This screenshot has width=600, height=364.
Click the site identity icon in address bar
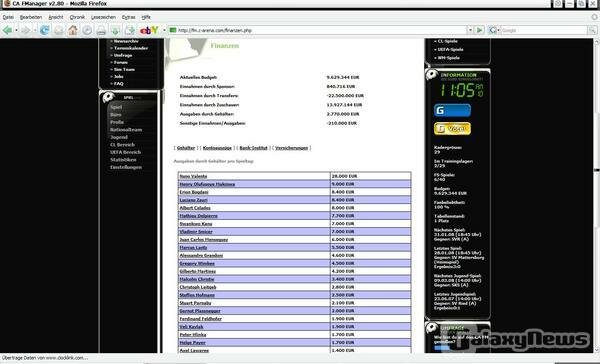[x=173, y=30]
